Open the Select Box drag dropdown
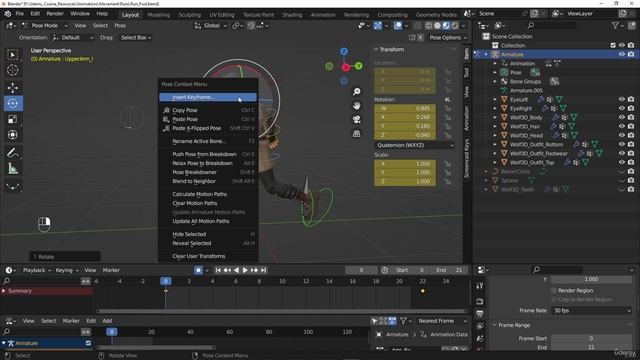The image size is (640, 360). [x=136, y=38]
